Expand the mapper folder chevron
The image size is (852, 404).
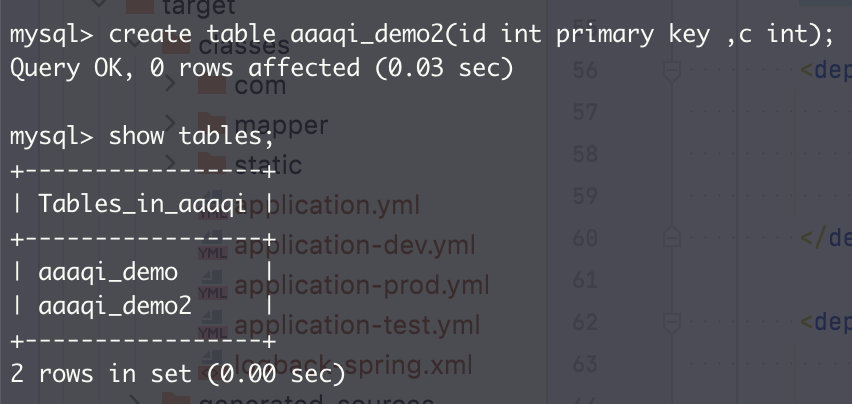tap(170, 124)
